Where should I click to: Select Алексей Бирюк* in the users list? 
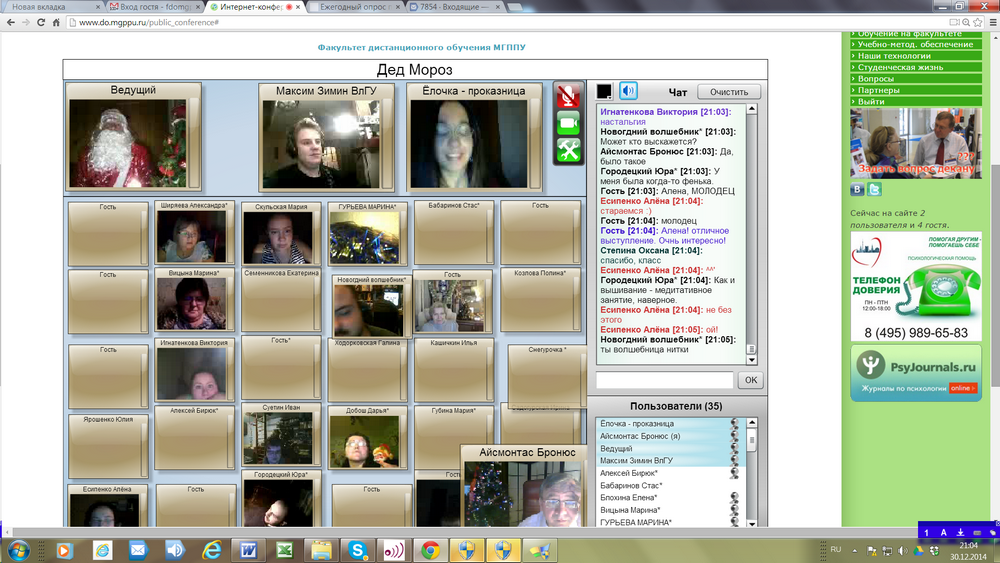click(x=668, y=473)
